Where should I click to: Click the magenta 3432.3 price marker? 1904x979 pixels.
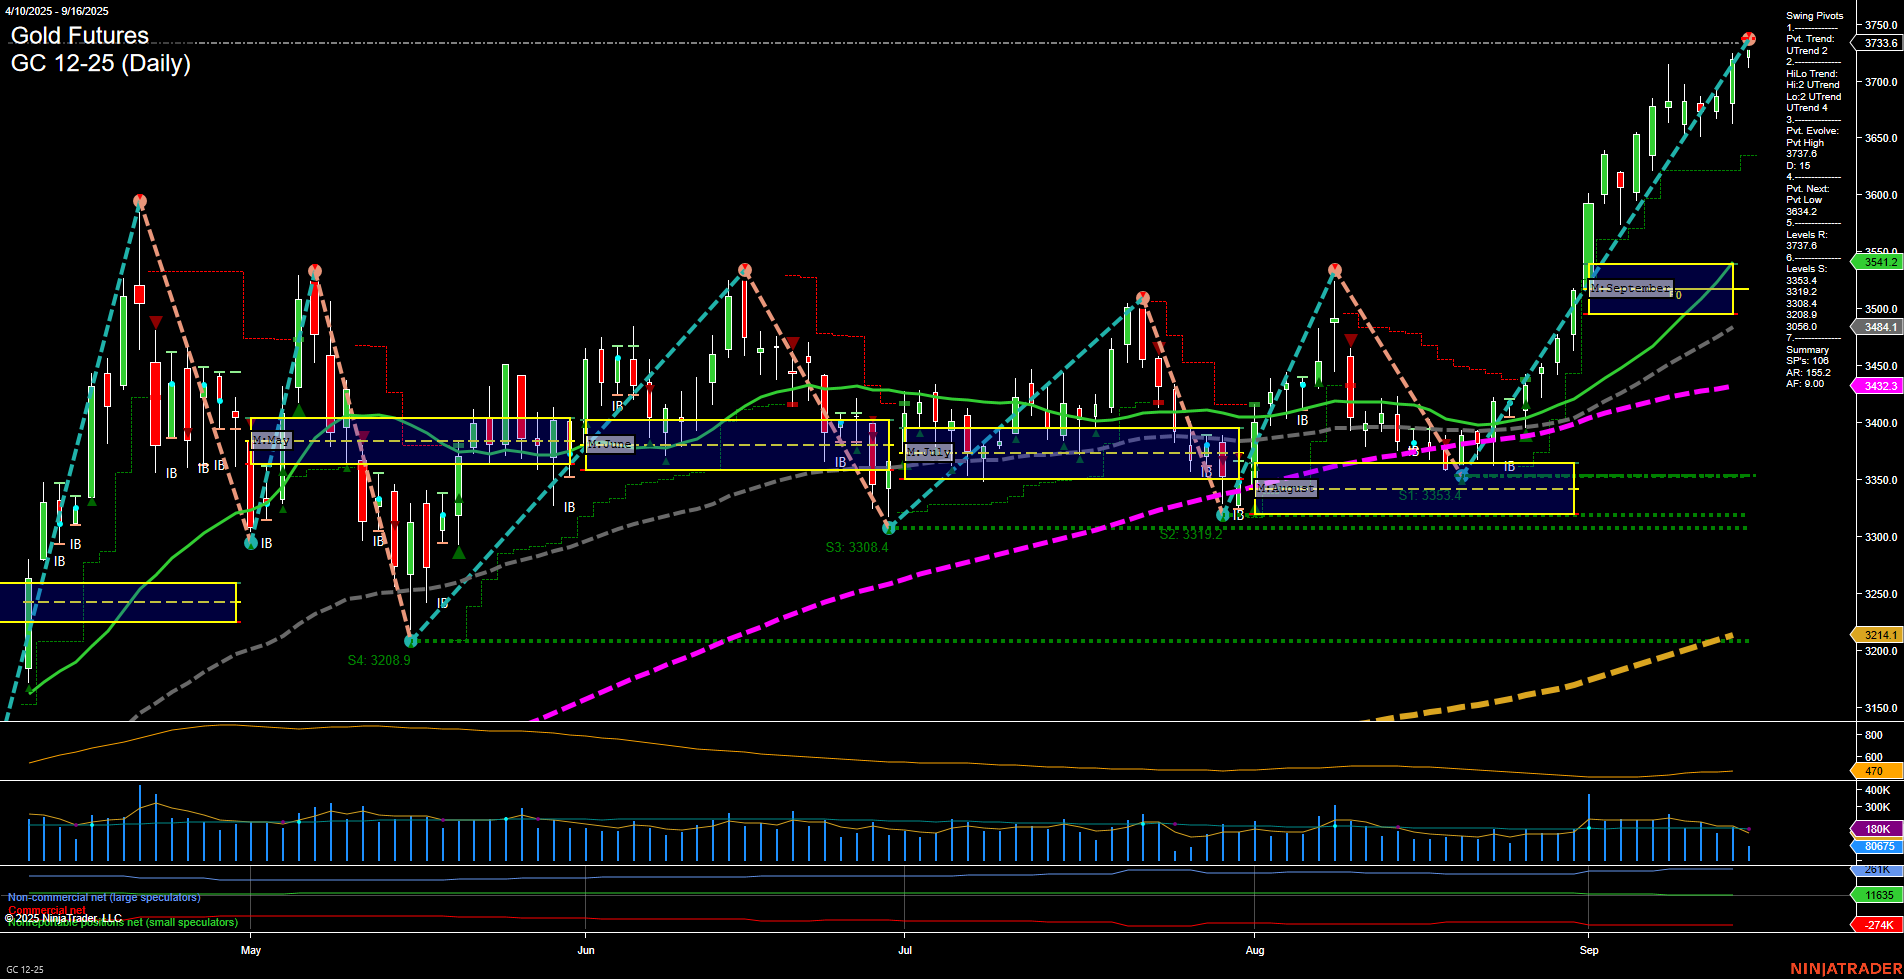(1879, 386)
